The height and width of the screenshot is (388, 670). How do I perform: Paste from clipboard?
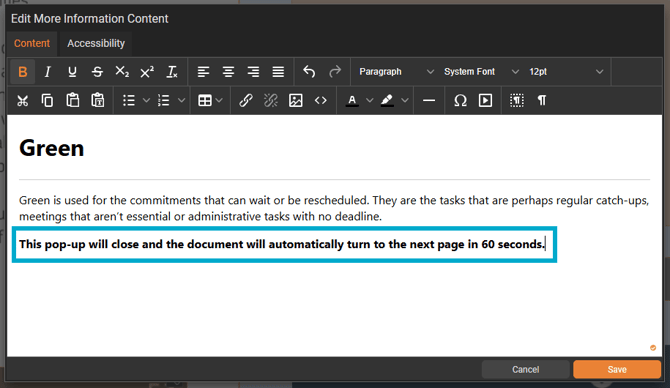click(73, 101)
